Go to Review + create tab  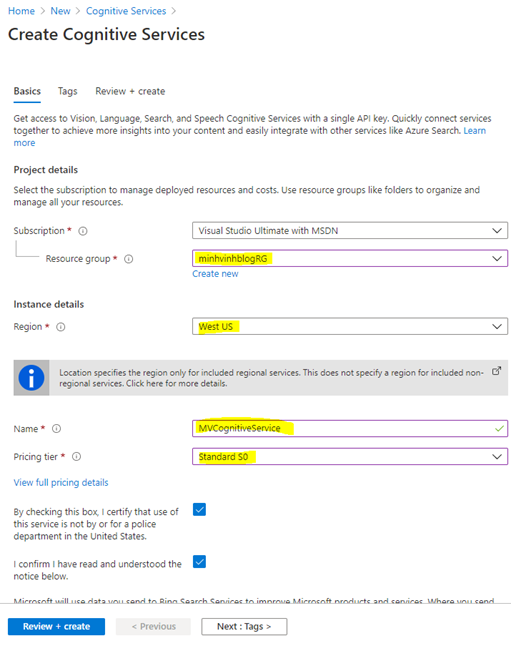(x=130, y=91)
